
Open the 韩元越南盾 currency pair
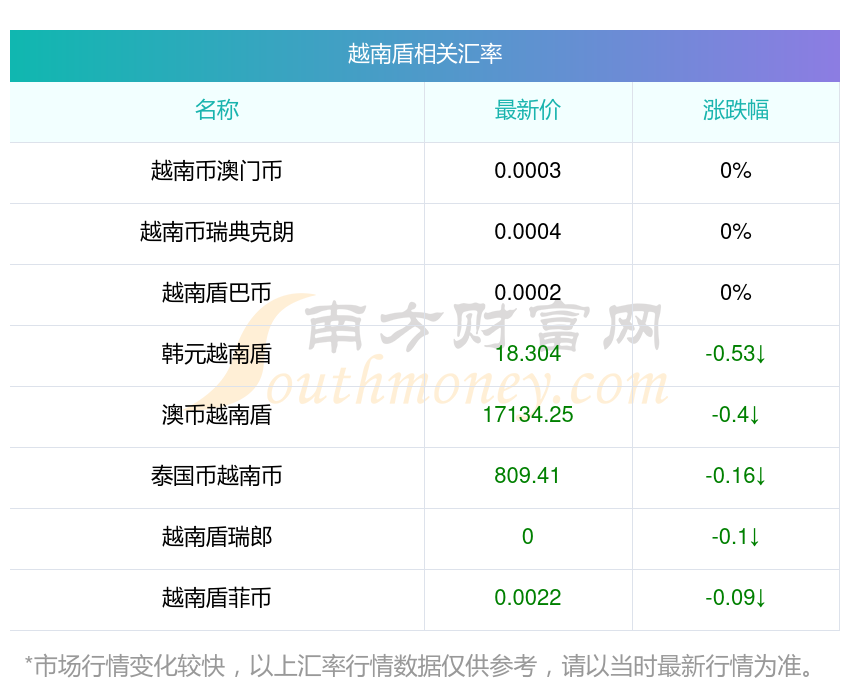tap(217, 354)
